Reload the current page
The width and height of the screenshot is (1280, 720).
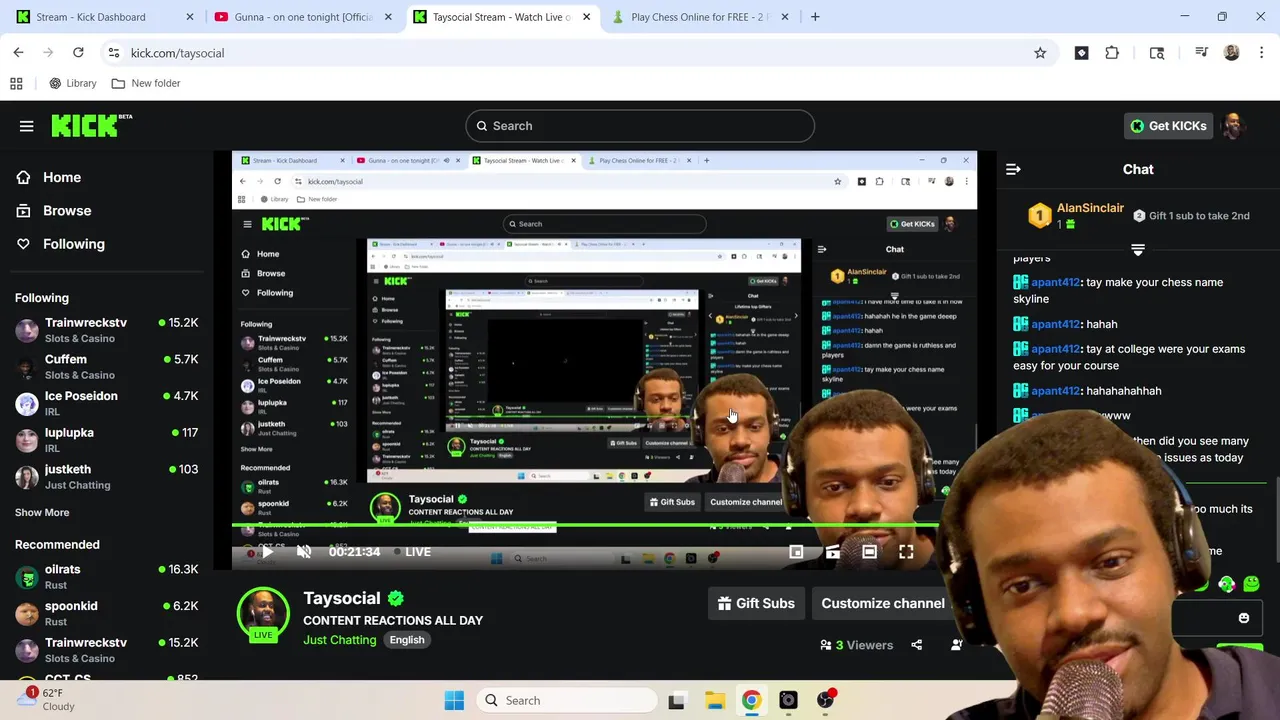(x=78, y=53)
